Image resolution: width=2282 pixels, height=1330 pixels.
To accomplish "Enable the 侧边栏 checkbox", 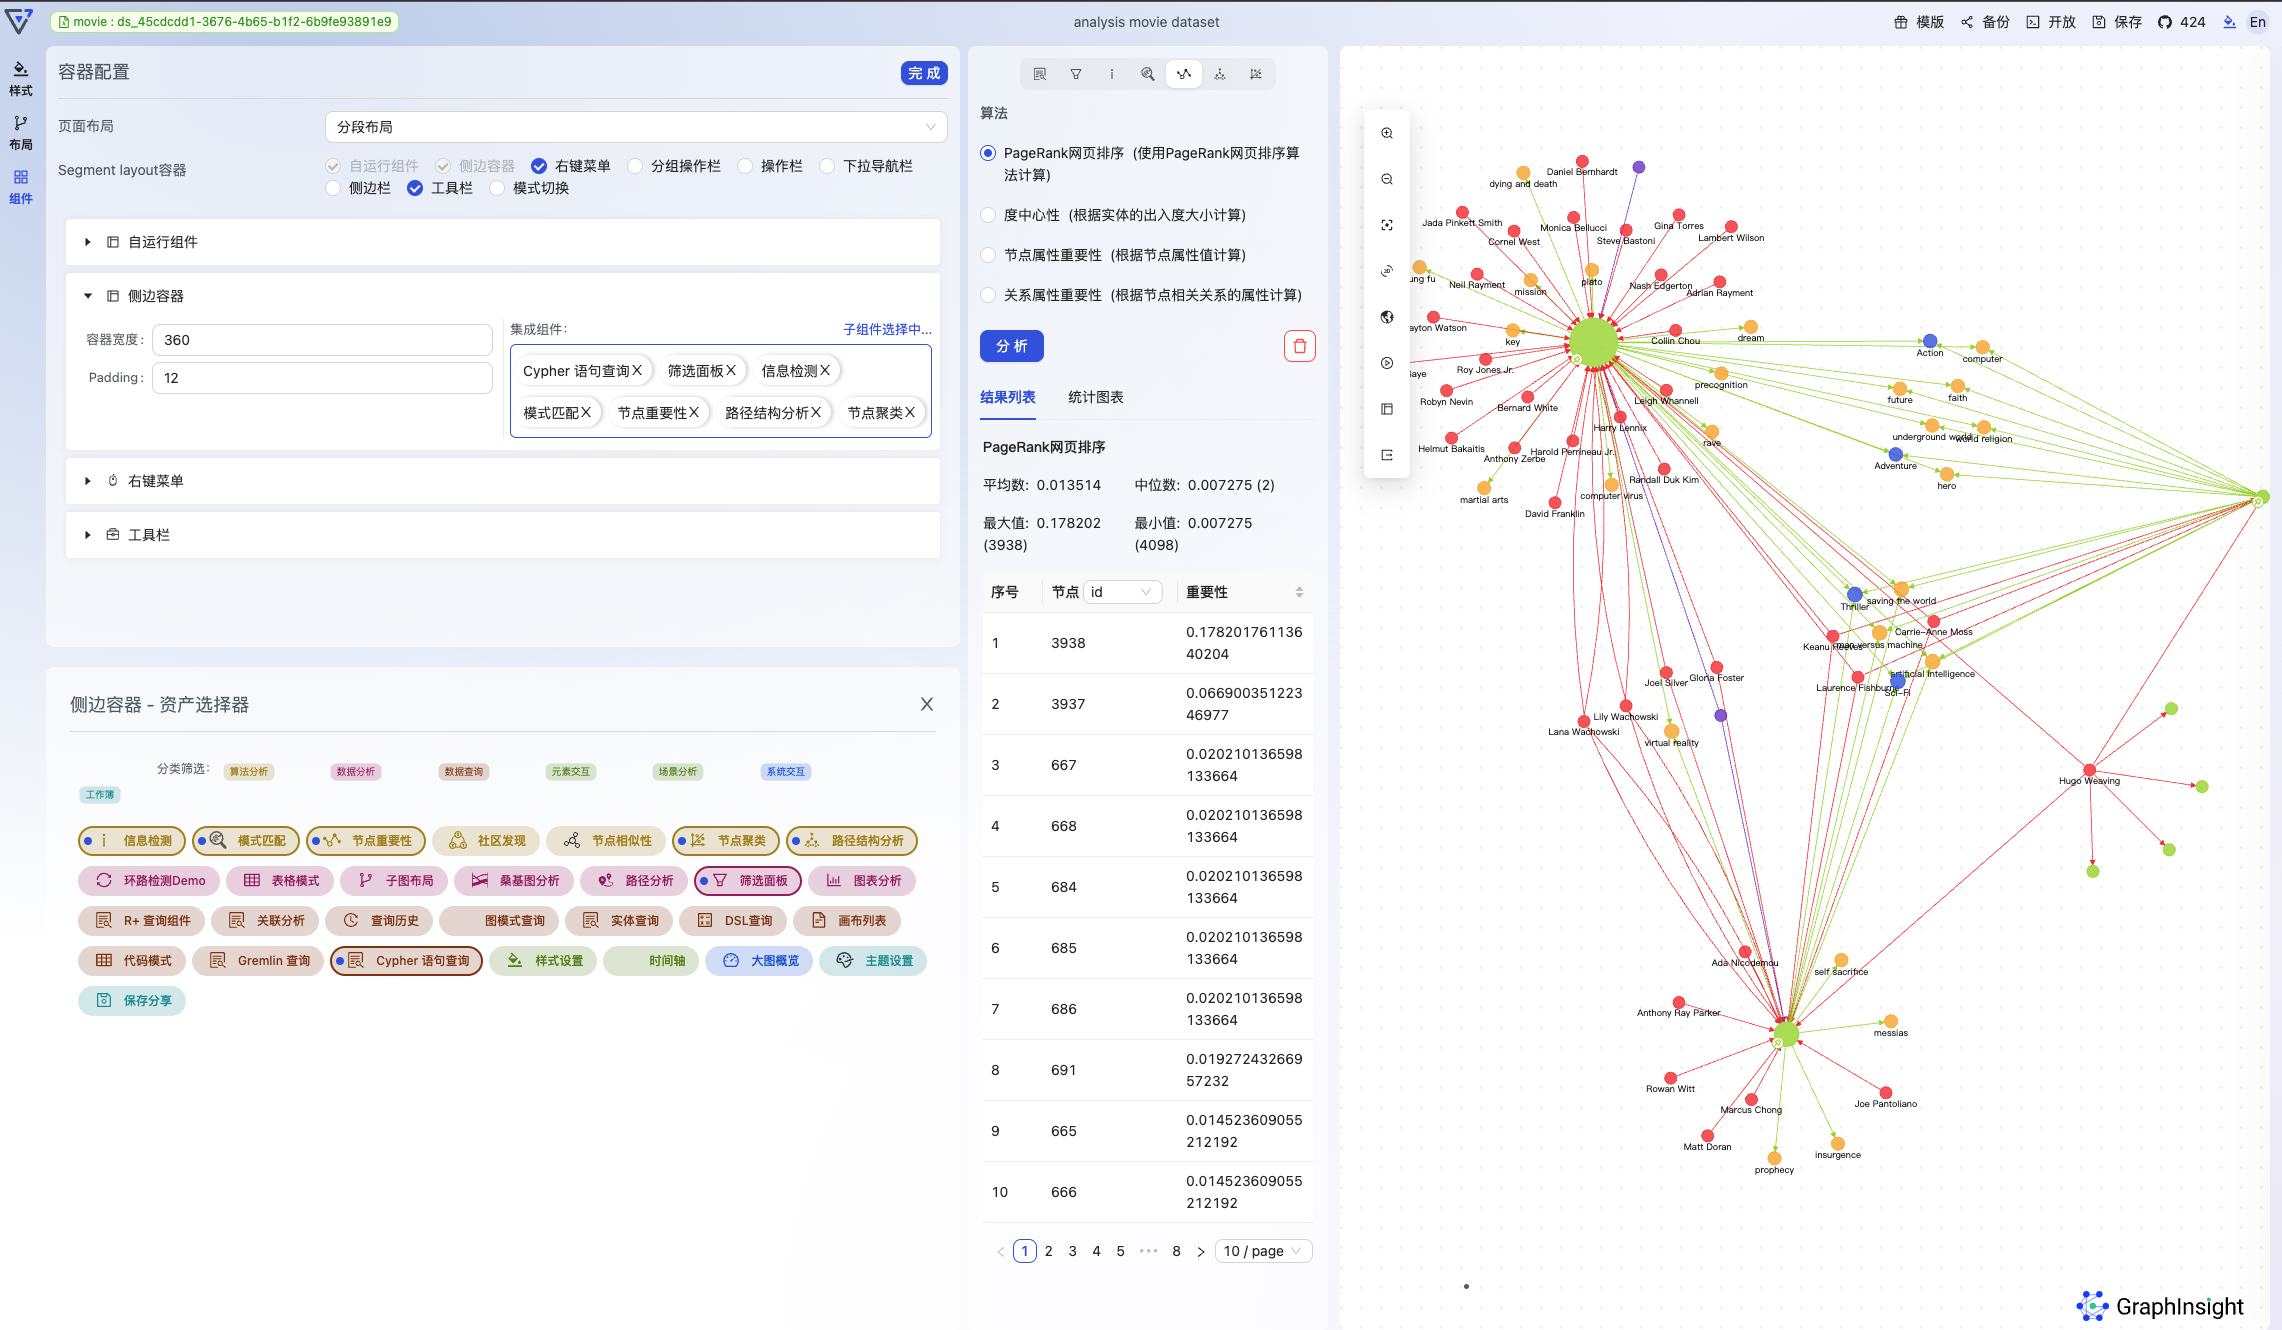I will point(333,188).
